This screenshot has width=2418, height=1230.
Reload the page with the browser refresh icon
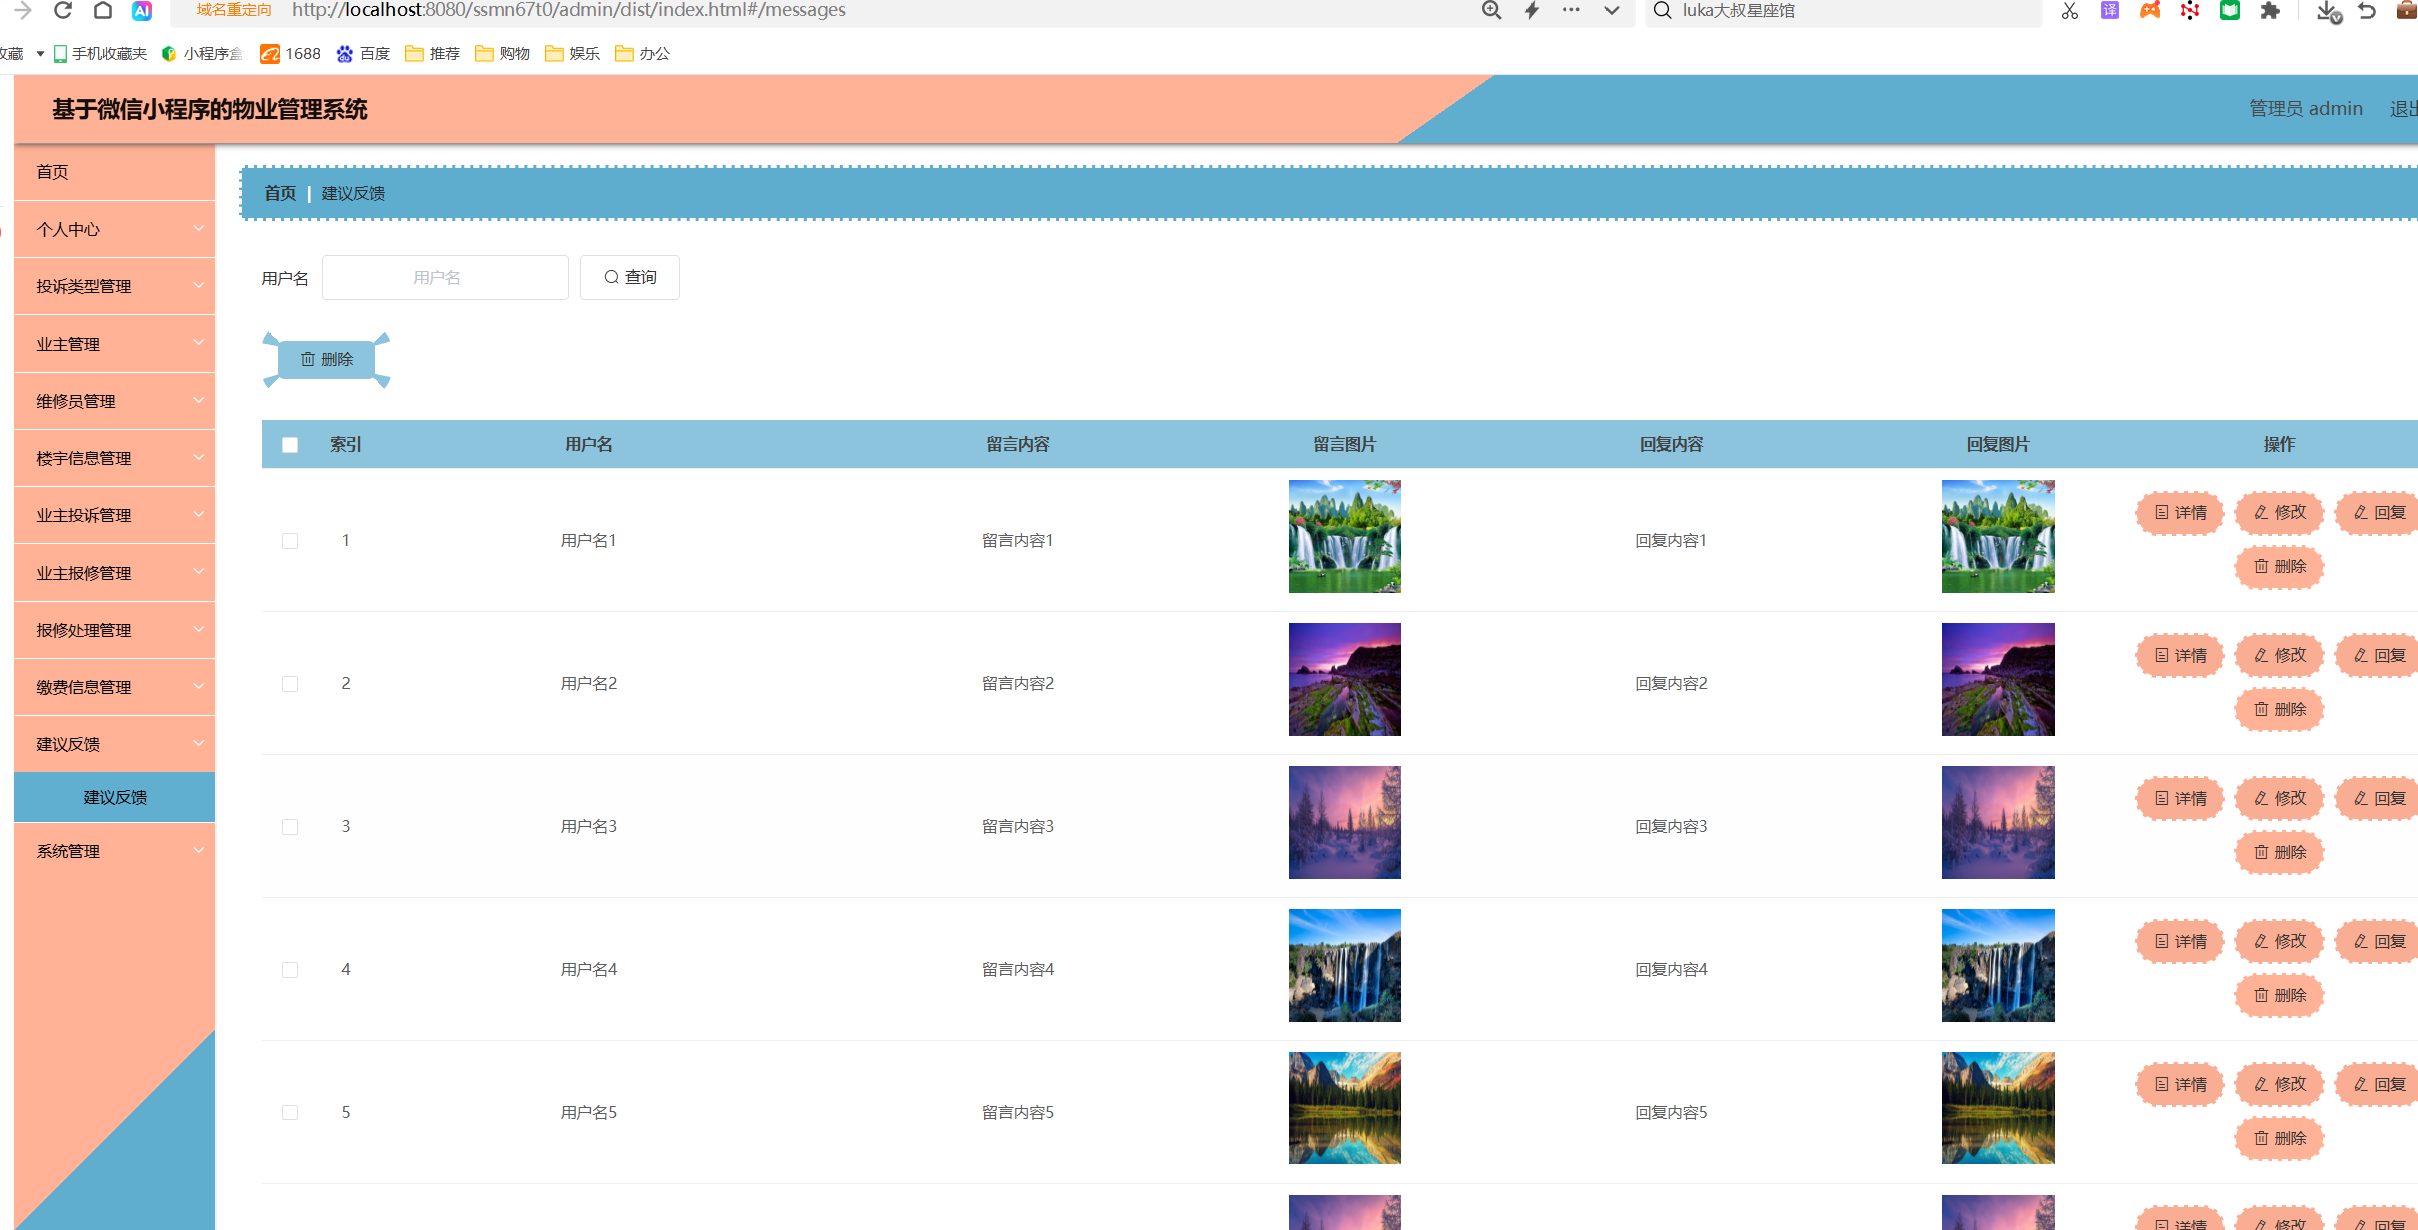click(63, 10)
